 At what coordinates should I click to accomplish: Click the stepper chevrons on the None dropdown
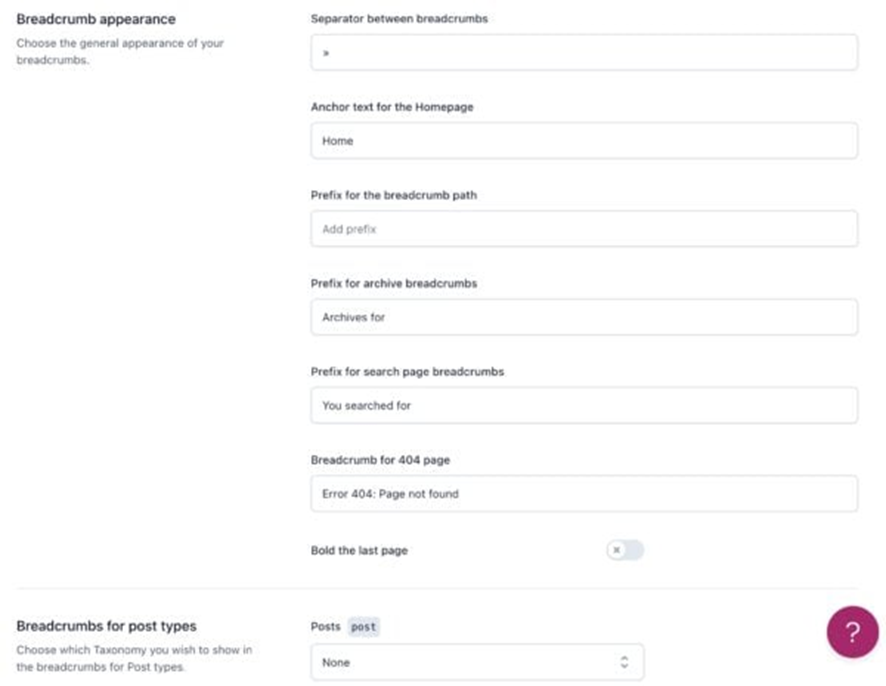tap(625, 661)
